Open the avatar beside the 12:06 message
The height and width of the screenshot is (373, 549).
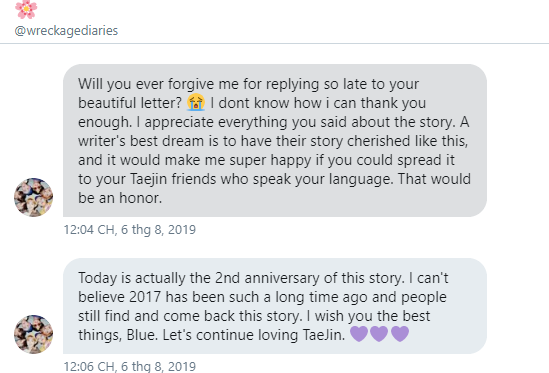coord(34,334)
